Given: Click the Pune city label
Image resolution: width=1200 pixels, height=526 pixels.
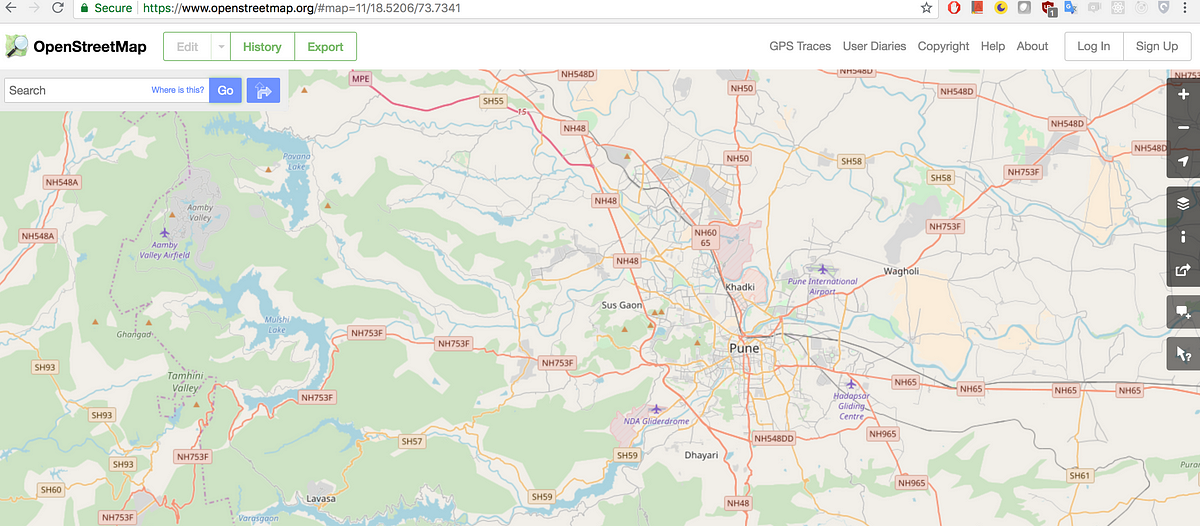Looking at the screenshot, I should [x=744, y=348].
